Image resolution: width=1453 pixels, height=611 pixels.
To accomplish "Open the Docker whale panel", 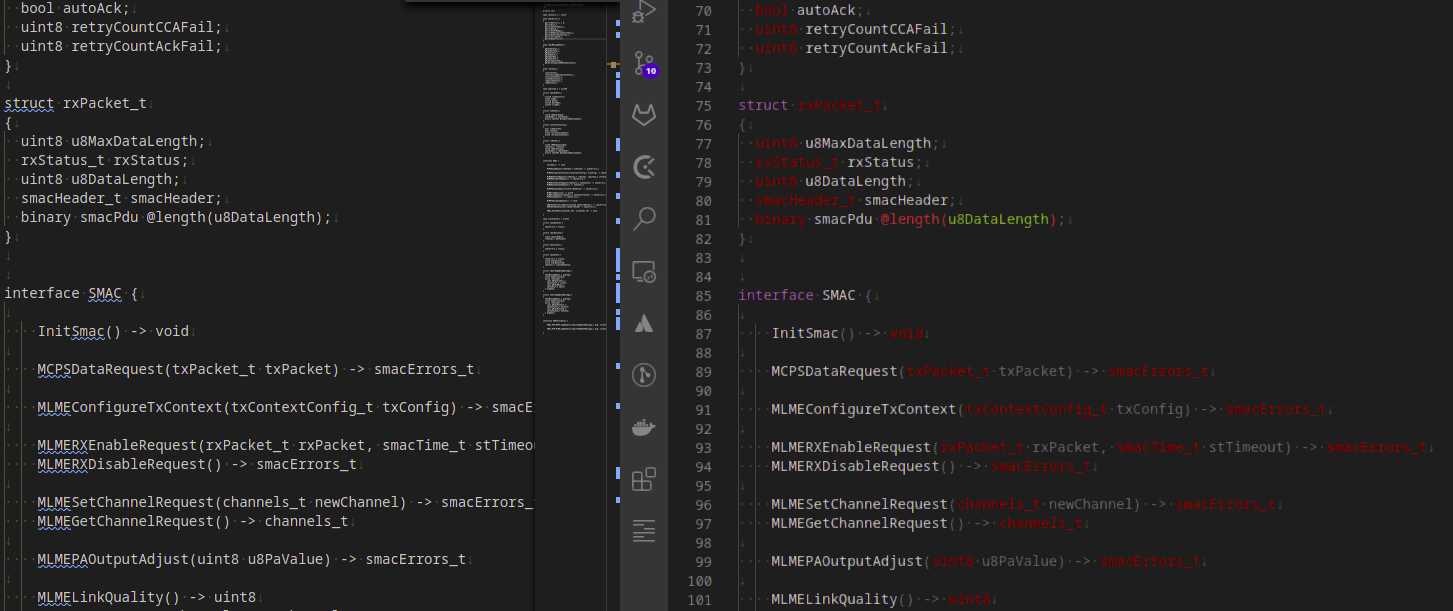I will pyautogui.click(x=644, y=428).
